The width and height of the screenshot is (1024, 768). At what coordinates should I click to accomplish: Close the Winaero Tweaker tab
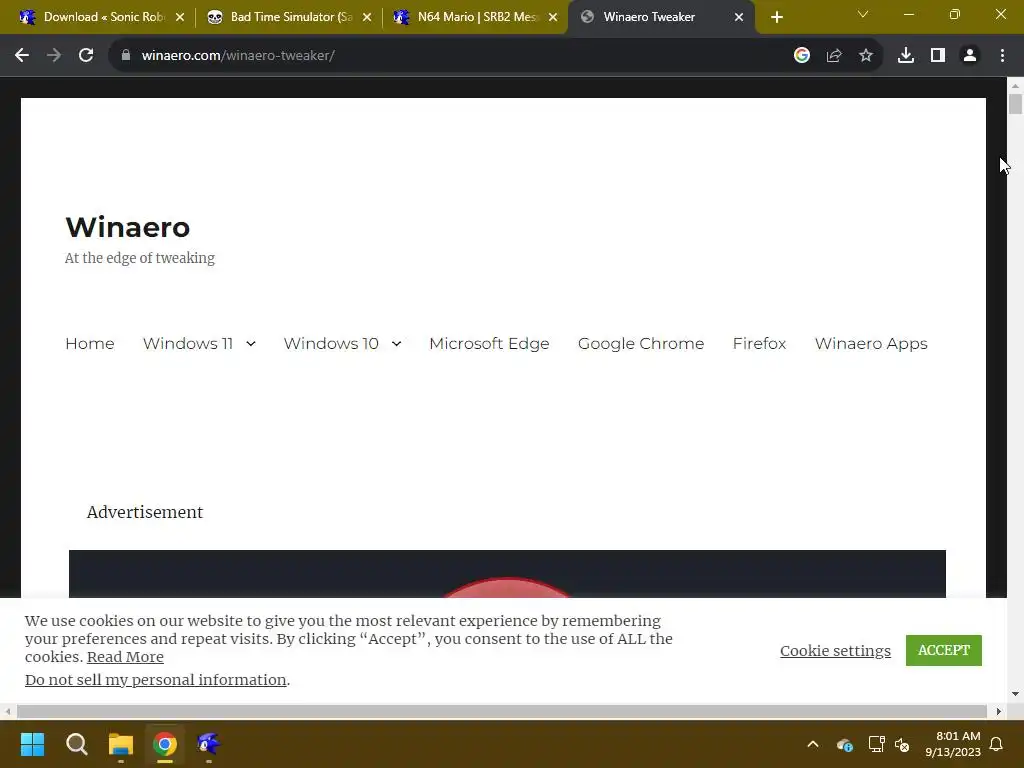pos(739,17)
